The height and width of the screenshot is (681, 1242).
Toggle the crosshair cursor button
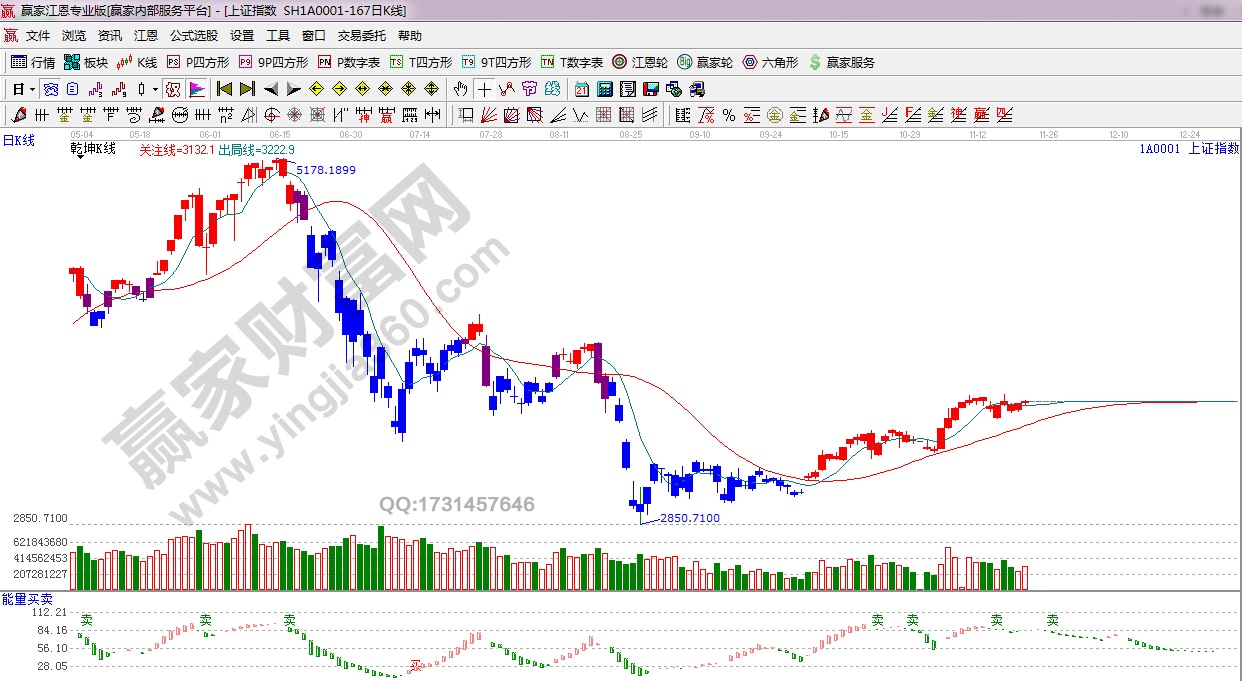[484, 88]
